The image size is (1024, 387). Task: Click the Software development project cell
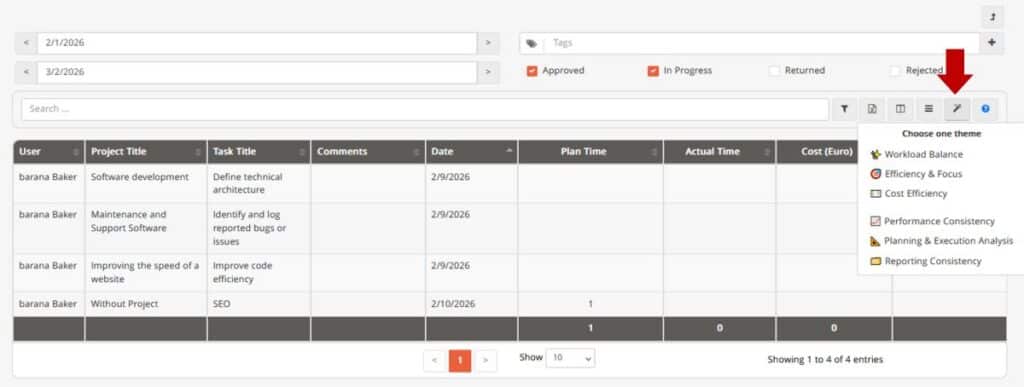146,183
